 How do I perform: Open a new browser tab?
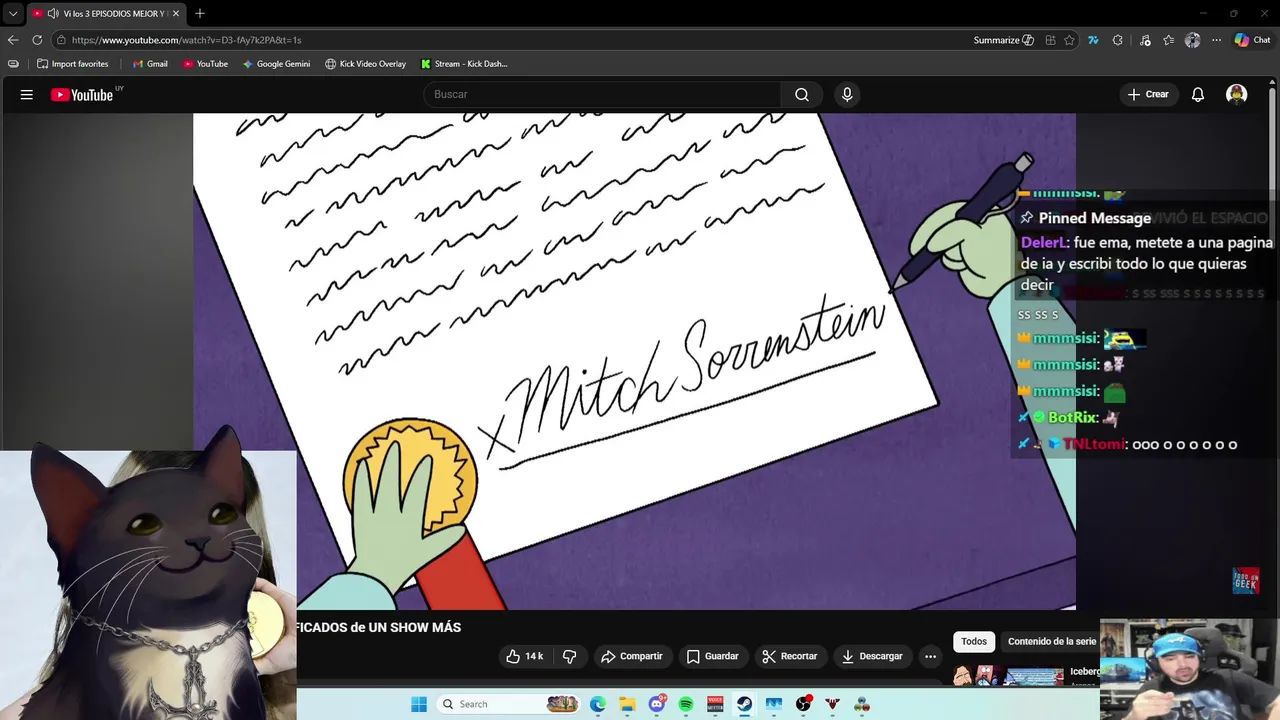[200, 13]
